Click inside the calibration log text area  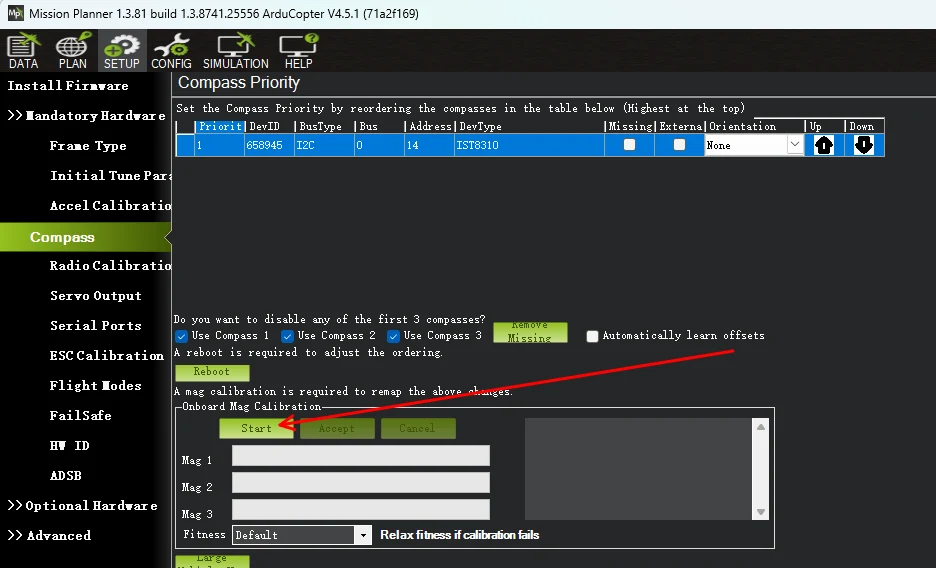coord(639,469)
